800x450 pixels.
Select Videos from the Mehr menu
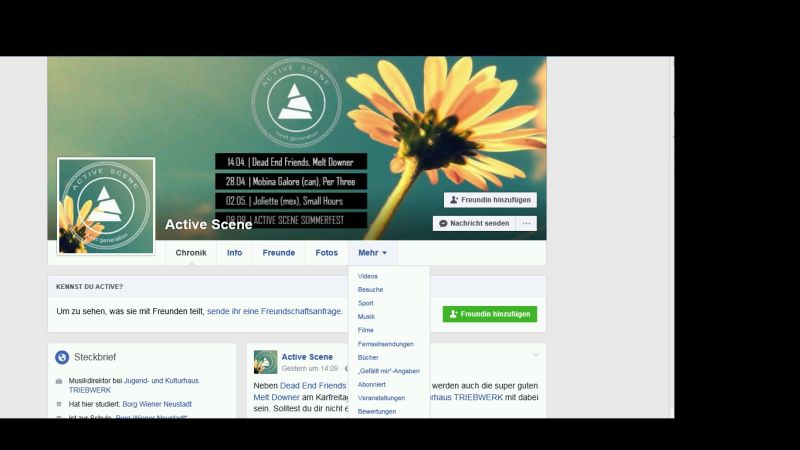click(368, 276)
